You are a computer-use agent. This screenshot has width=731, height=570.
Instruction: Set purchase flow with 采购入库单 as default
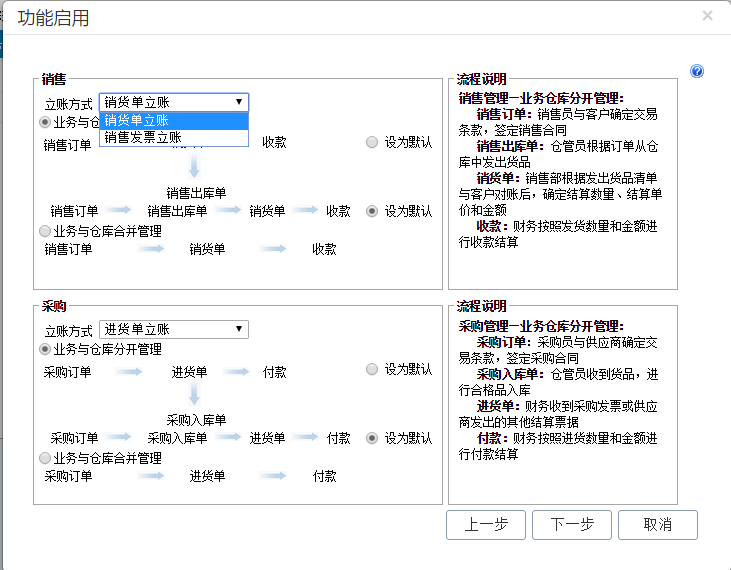coord(373,438)
